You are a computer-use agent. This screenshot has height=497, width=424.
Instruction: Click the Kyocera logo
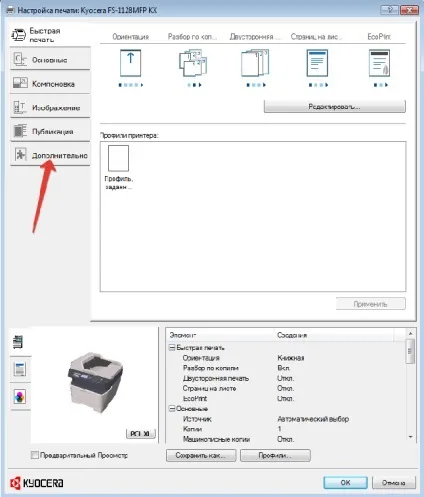pyautogui.click(x=37, y=483)
